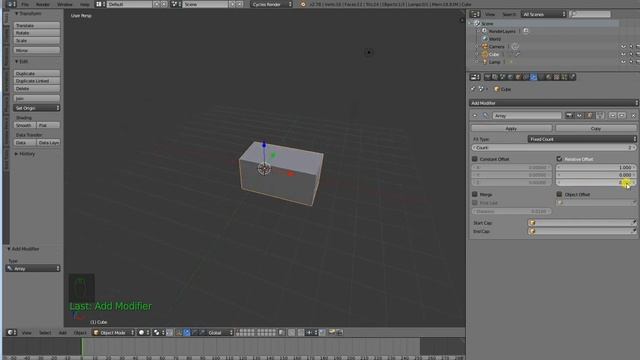The height and width of the screenshot is (360, 640).
Task: Open the Cycles Render engine dropdown
Action: (271, 4)
